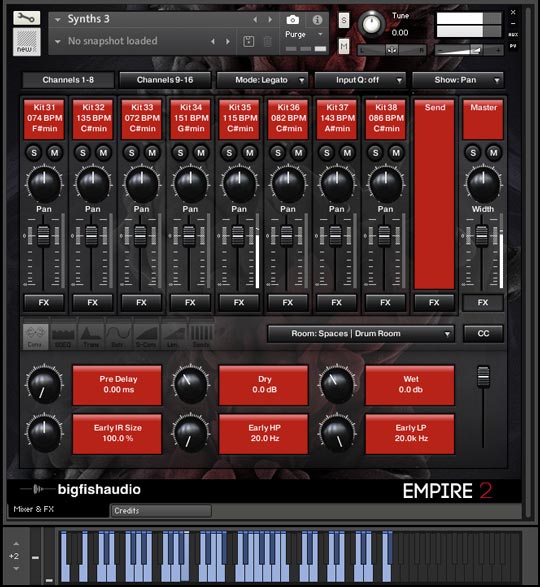Open FX for Kit 34 channel

coord(190,302)
